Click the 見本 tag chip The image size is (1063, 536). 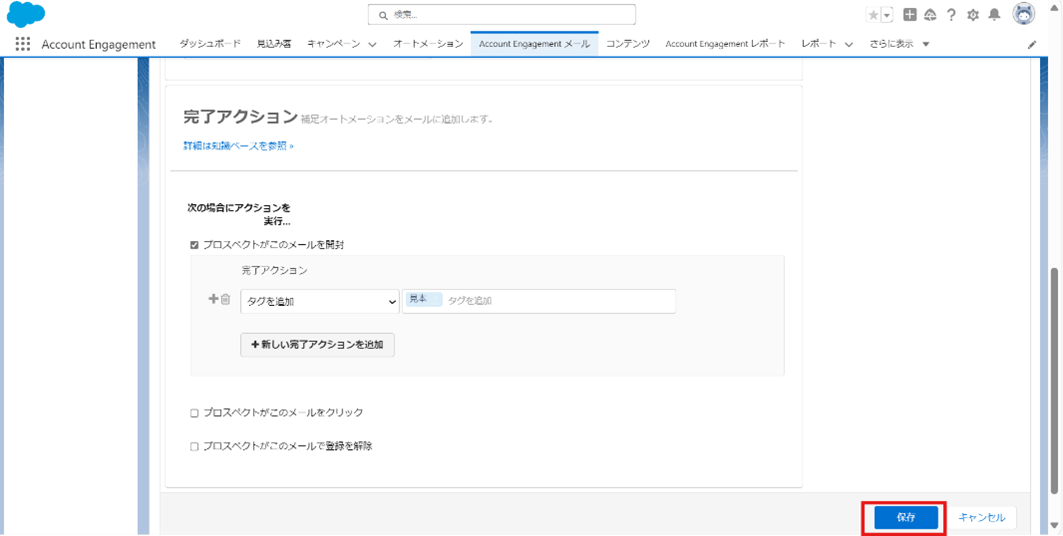pyautogui.click(x=424, y=300)
